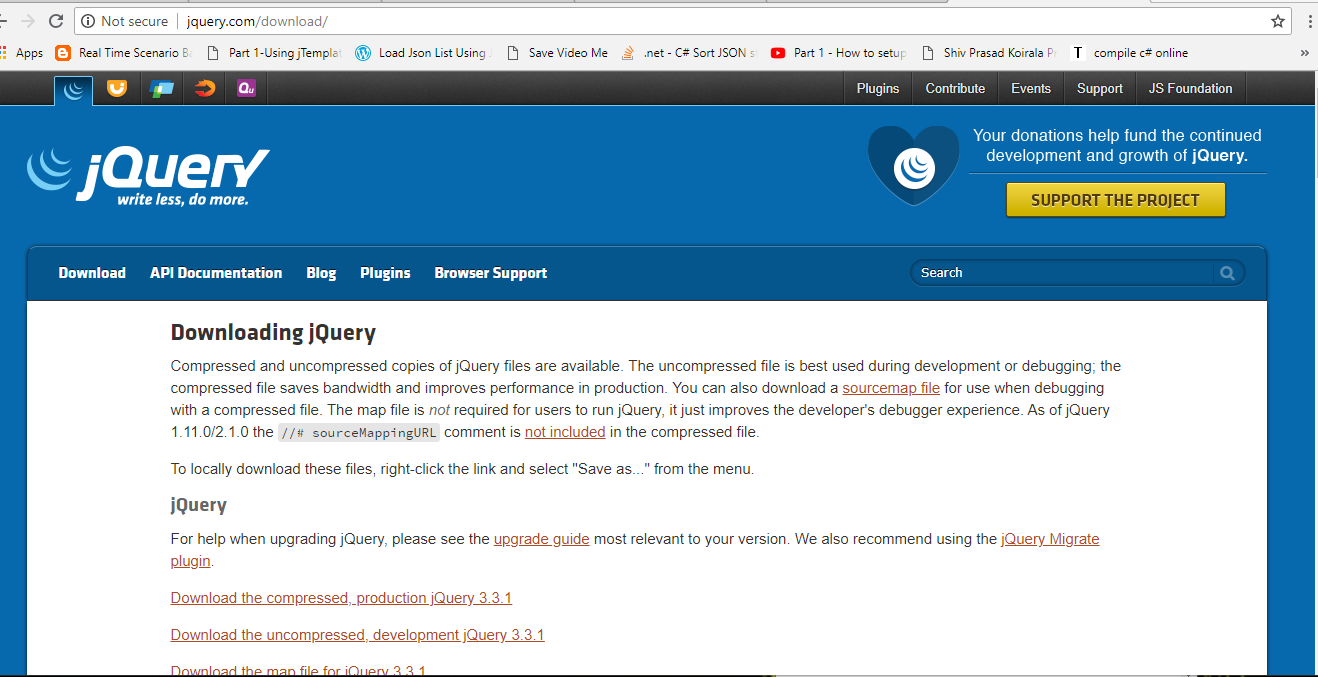Expand the bookmarks overflow chevron

point(1304,53)
